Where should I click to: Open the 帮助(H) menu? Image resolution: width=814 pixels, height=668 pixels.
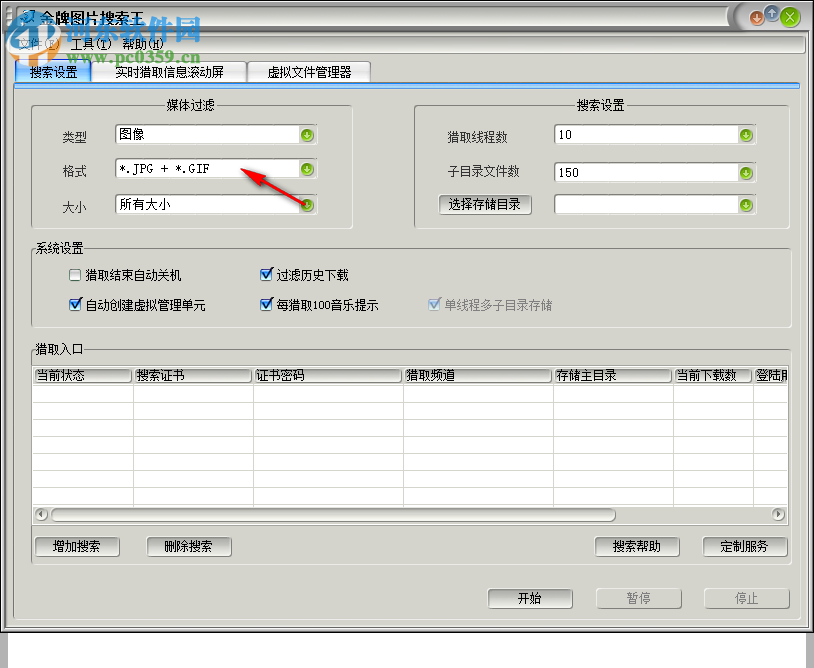coord(143,45)
